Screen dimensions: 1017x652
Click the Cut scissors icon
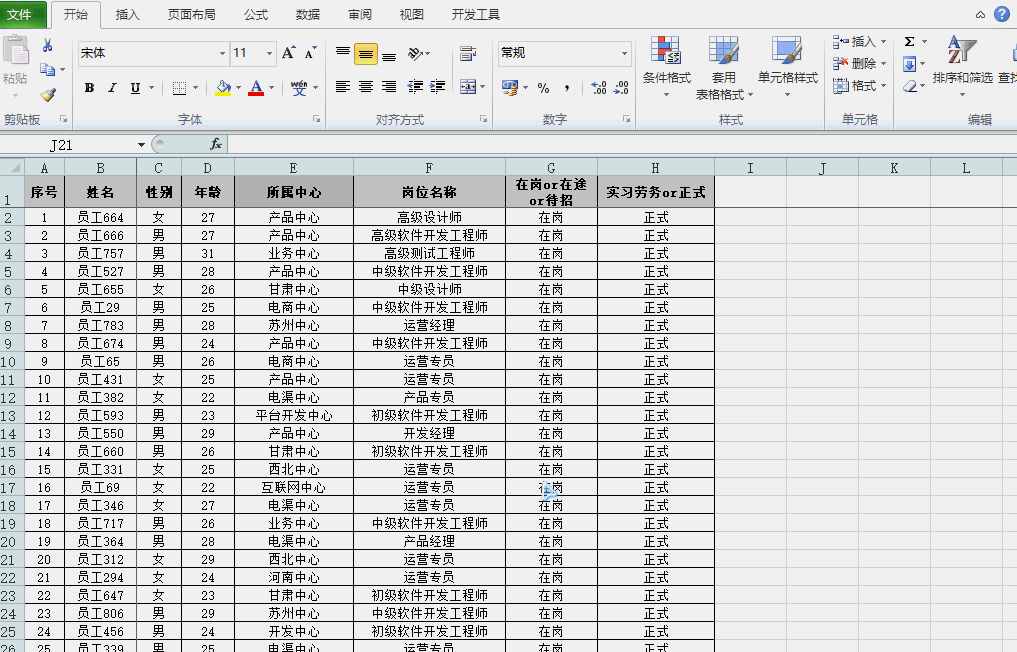(x=47, y=45)
